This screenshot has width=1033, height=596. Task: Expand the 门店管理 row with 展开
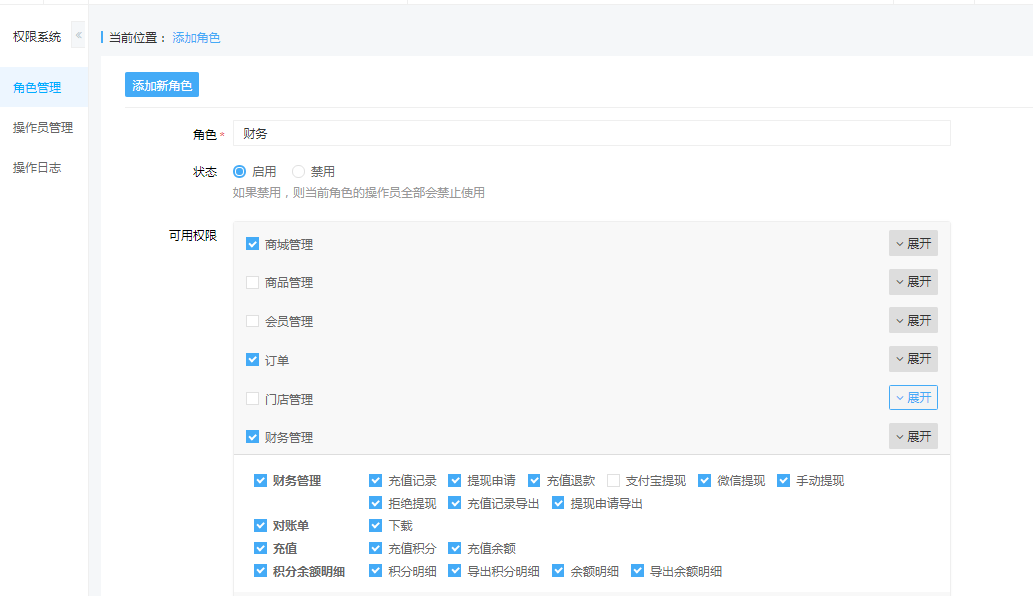[913, 398]
